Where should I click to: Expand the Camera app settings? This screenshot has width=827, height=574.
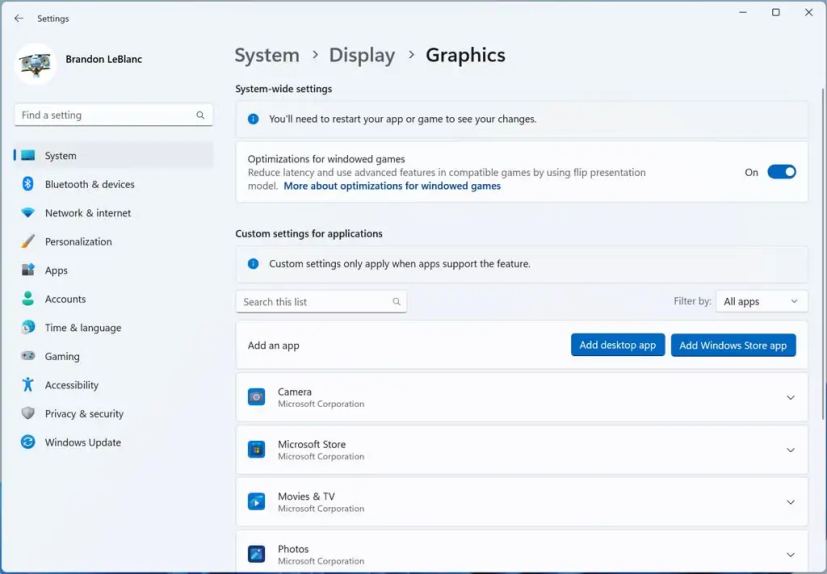[x=790, y=398]
